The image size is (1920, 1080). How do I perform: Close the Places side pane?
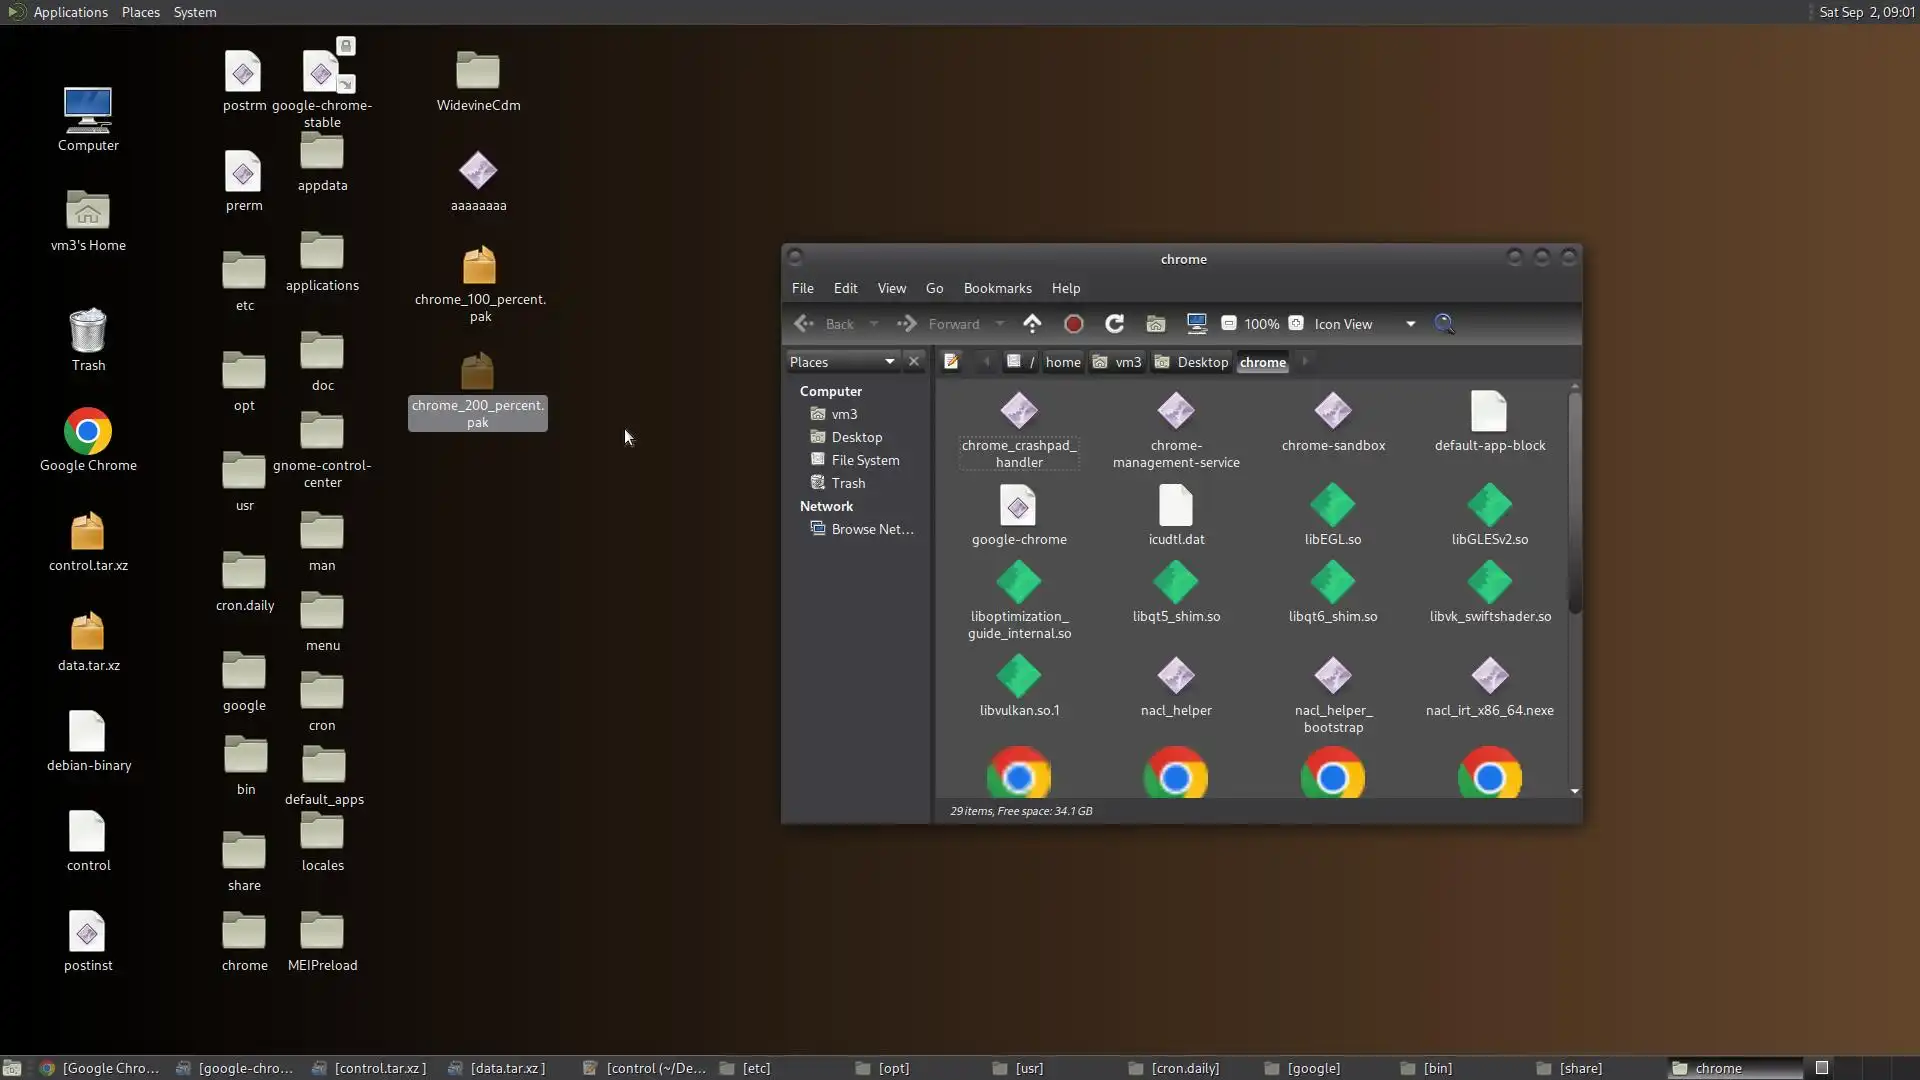point(913,362)
